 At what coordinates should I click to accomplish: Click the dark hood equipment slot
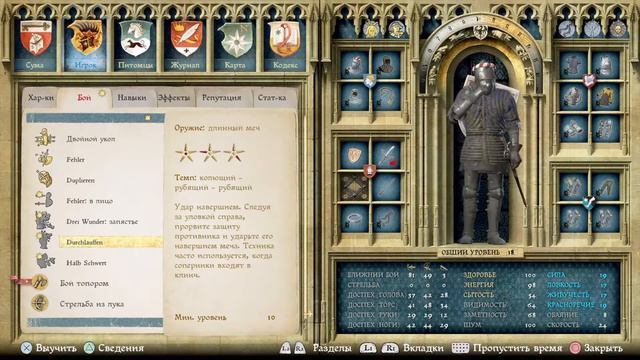[386, 64]
